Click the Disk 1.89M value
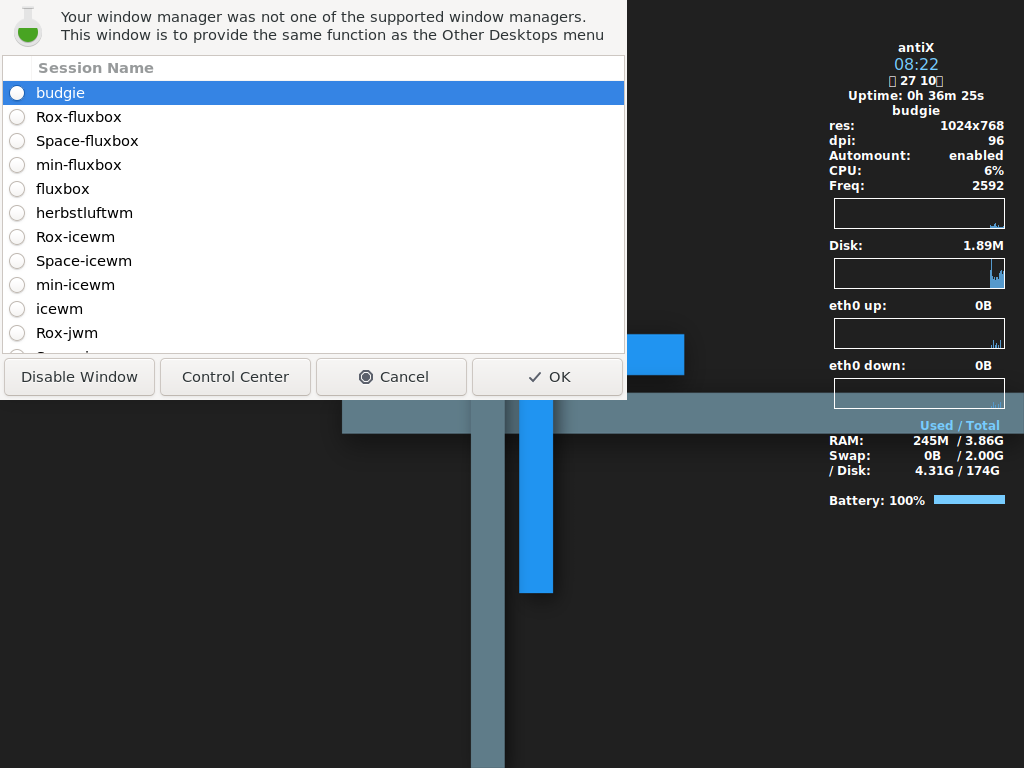This screenshot has height=768, width=1024. (x=984, y=246)
